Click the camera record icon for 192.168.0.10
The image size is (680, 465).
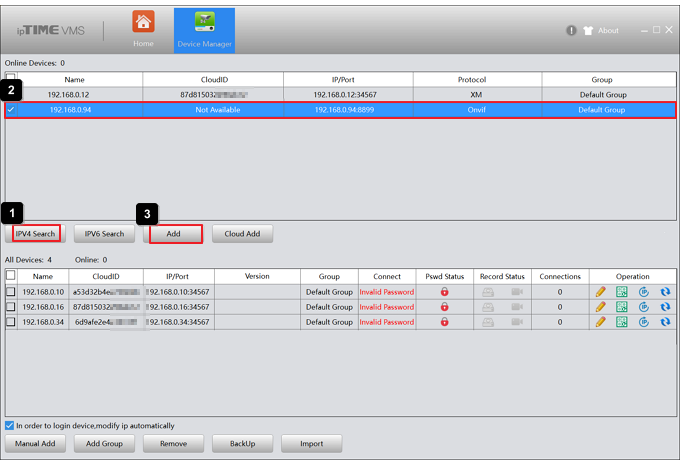click(517, 292)
